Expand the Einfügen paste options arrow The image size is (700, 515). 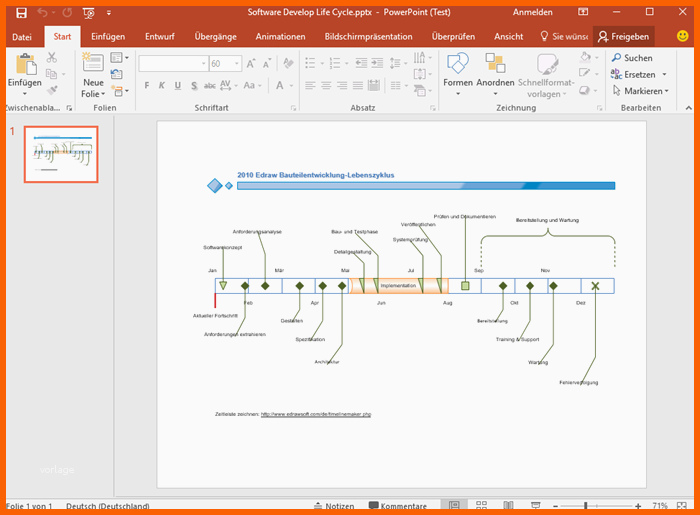[25, 94]
